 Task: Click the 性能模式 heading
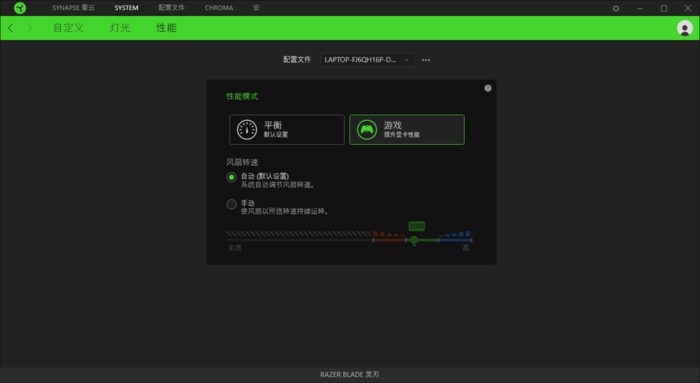[242, 96]
